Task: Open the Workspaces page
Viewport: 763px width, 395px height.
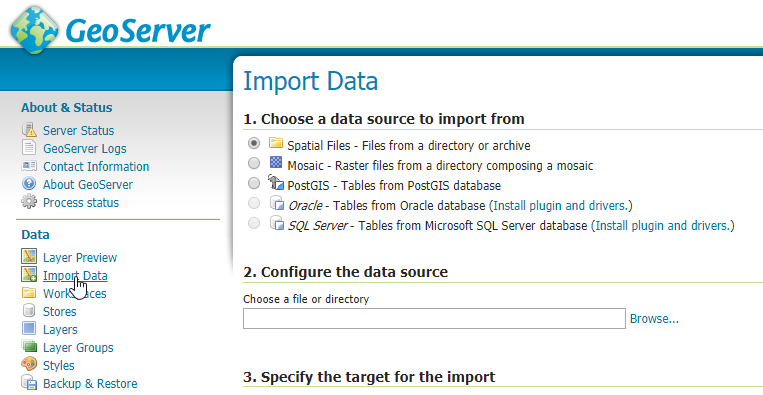Action: click(74, 294)
